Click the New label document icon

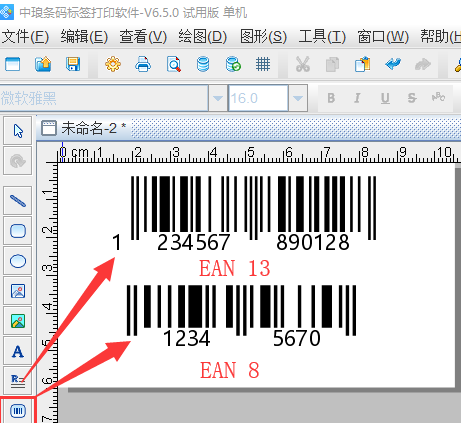13,64
